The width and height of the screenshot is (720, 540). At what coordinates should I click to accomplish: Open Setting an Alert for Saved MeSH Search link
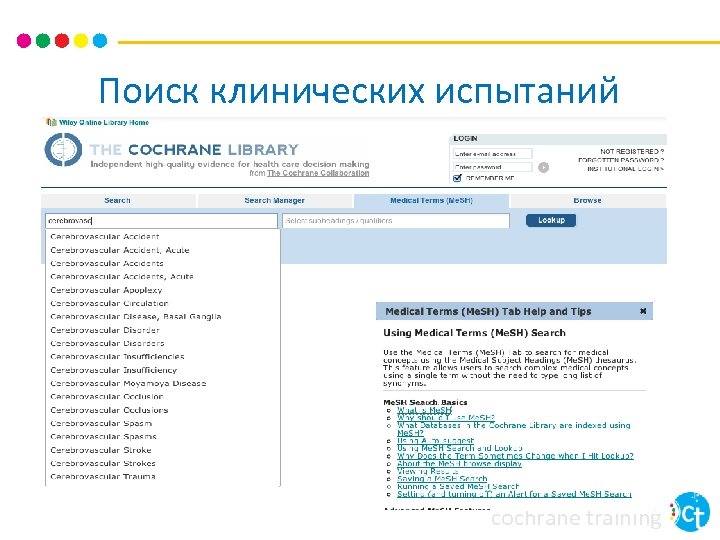click(x=514, y=494)
